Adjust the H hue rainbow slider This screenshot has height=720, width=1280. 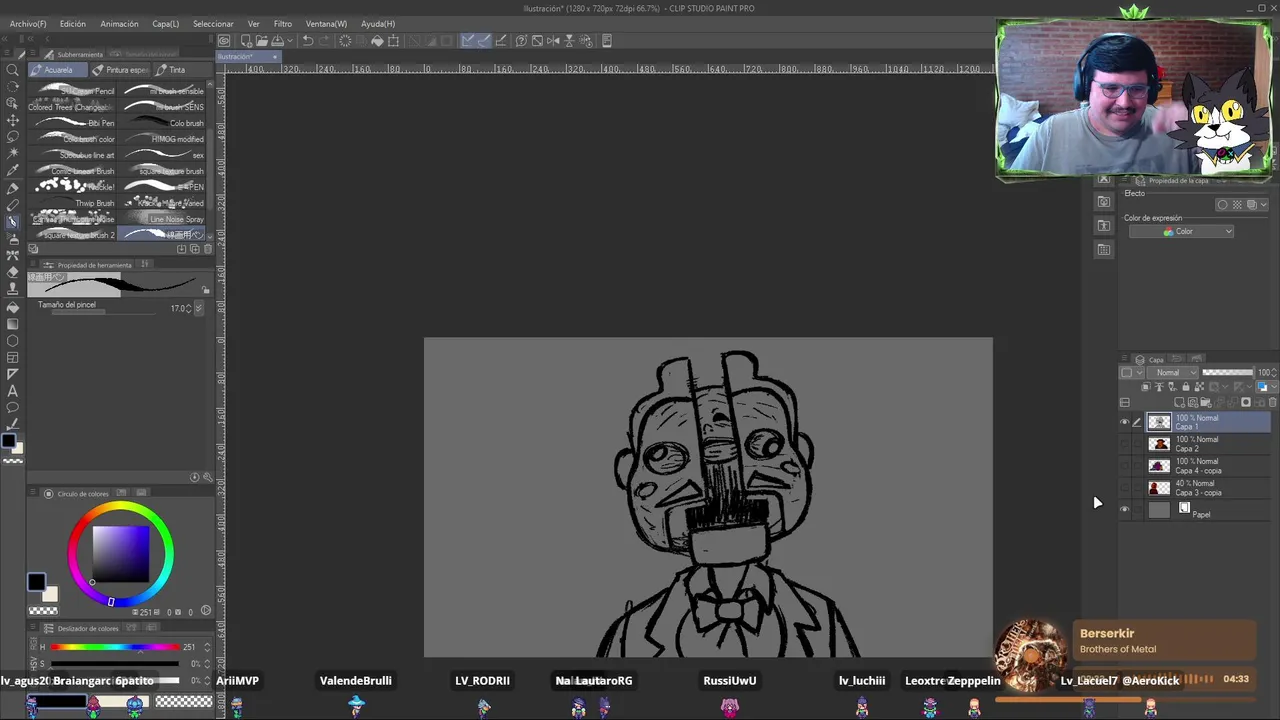point(115,647)
